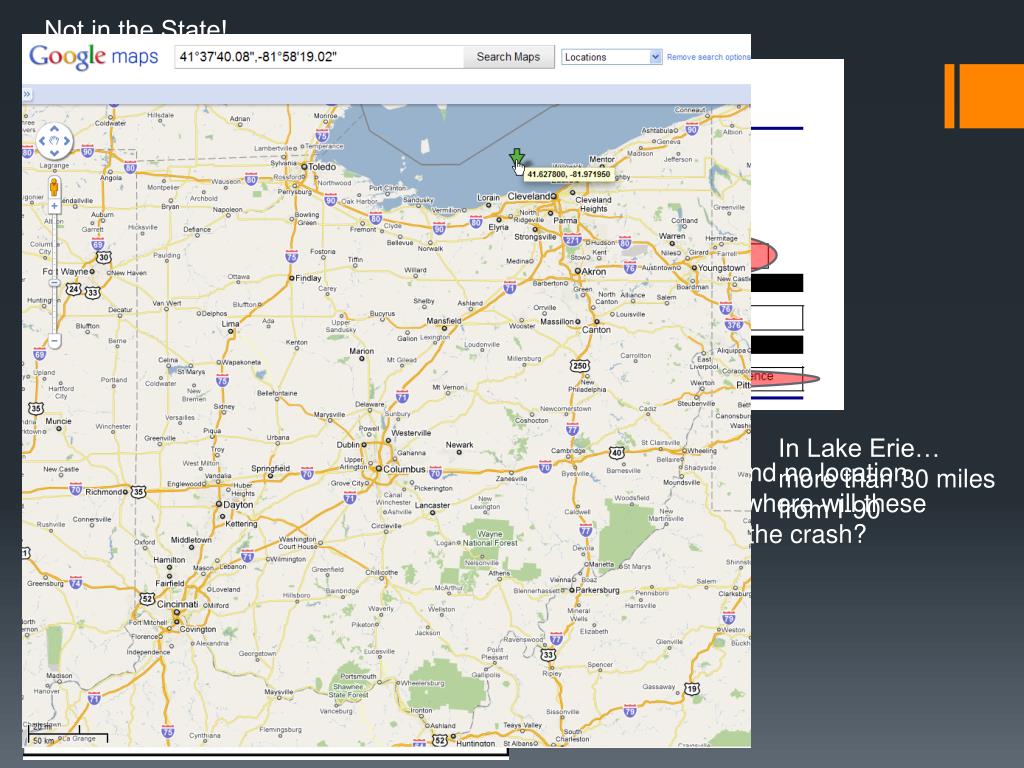The height and width of the screenshot is (768, 1024).
Task: Click the Columbus city label
Action: pos(404,469)
